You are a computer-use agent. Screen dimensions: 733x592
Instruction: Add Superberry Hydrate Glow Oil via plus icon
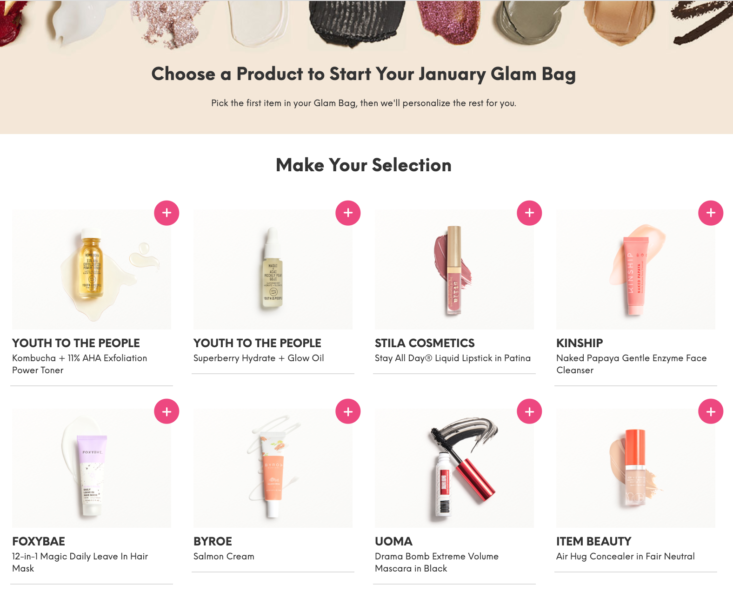click(x=348, y=213)
